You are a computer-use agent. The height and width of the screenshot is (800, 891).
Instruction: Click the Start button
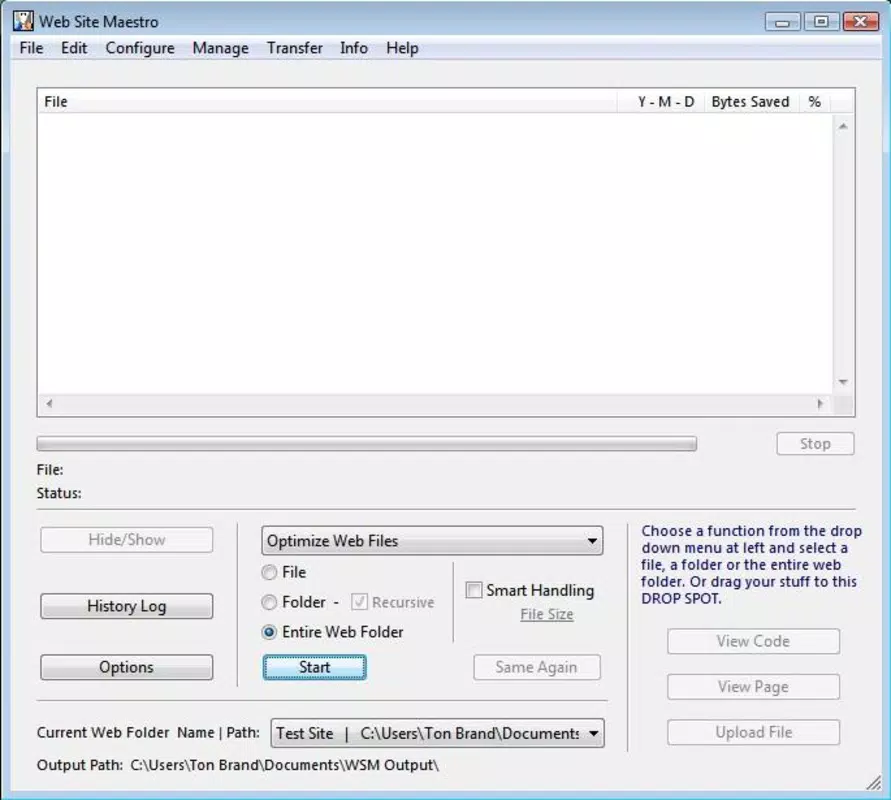coord(314,667)
